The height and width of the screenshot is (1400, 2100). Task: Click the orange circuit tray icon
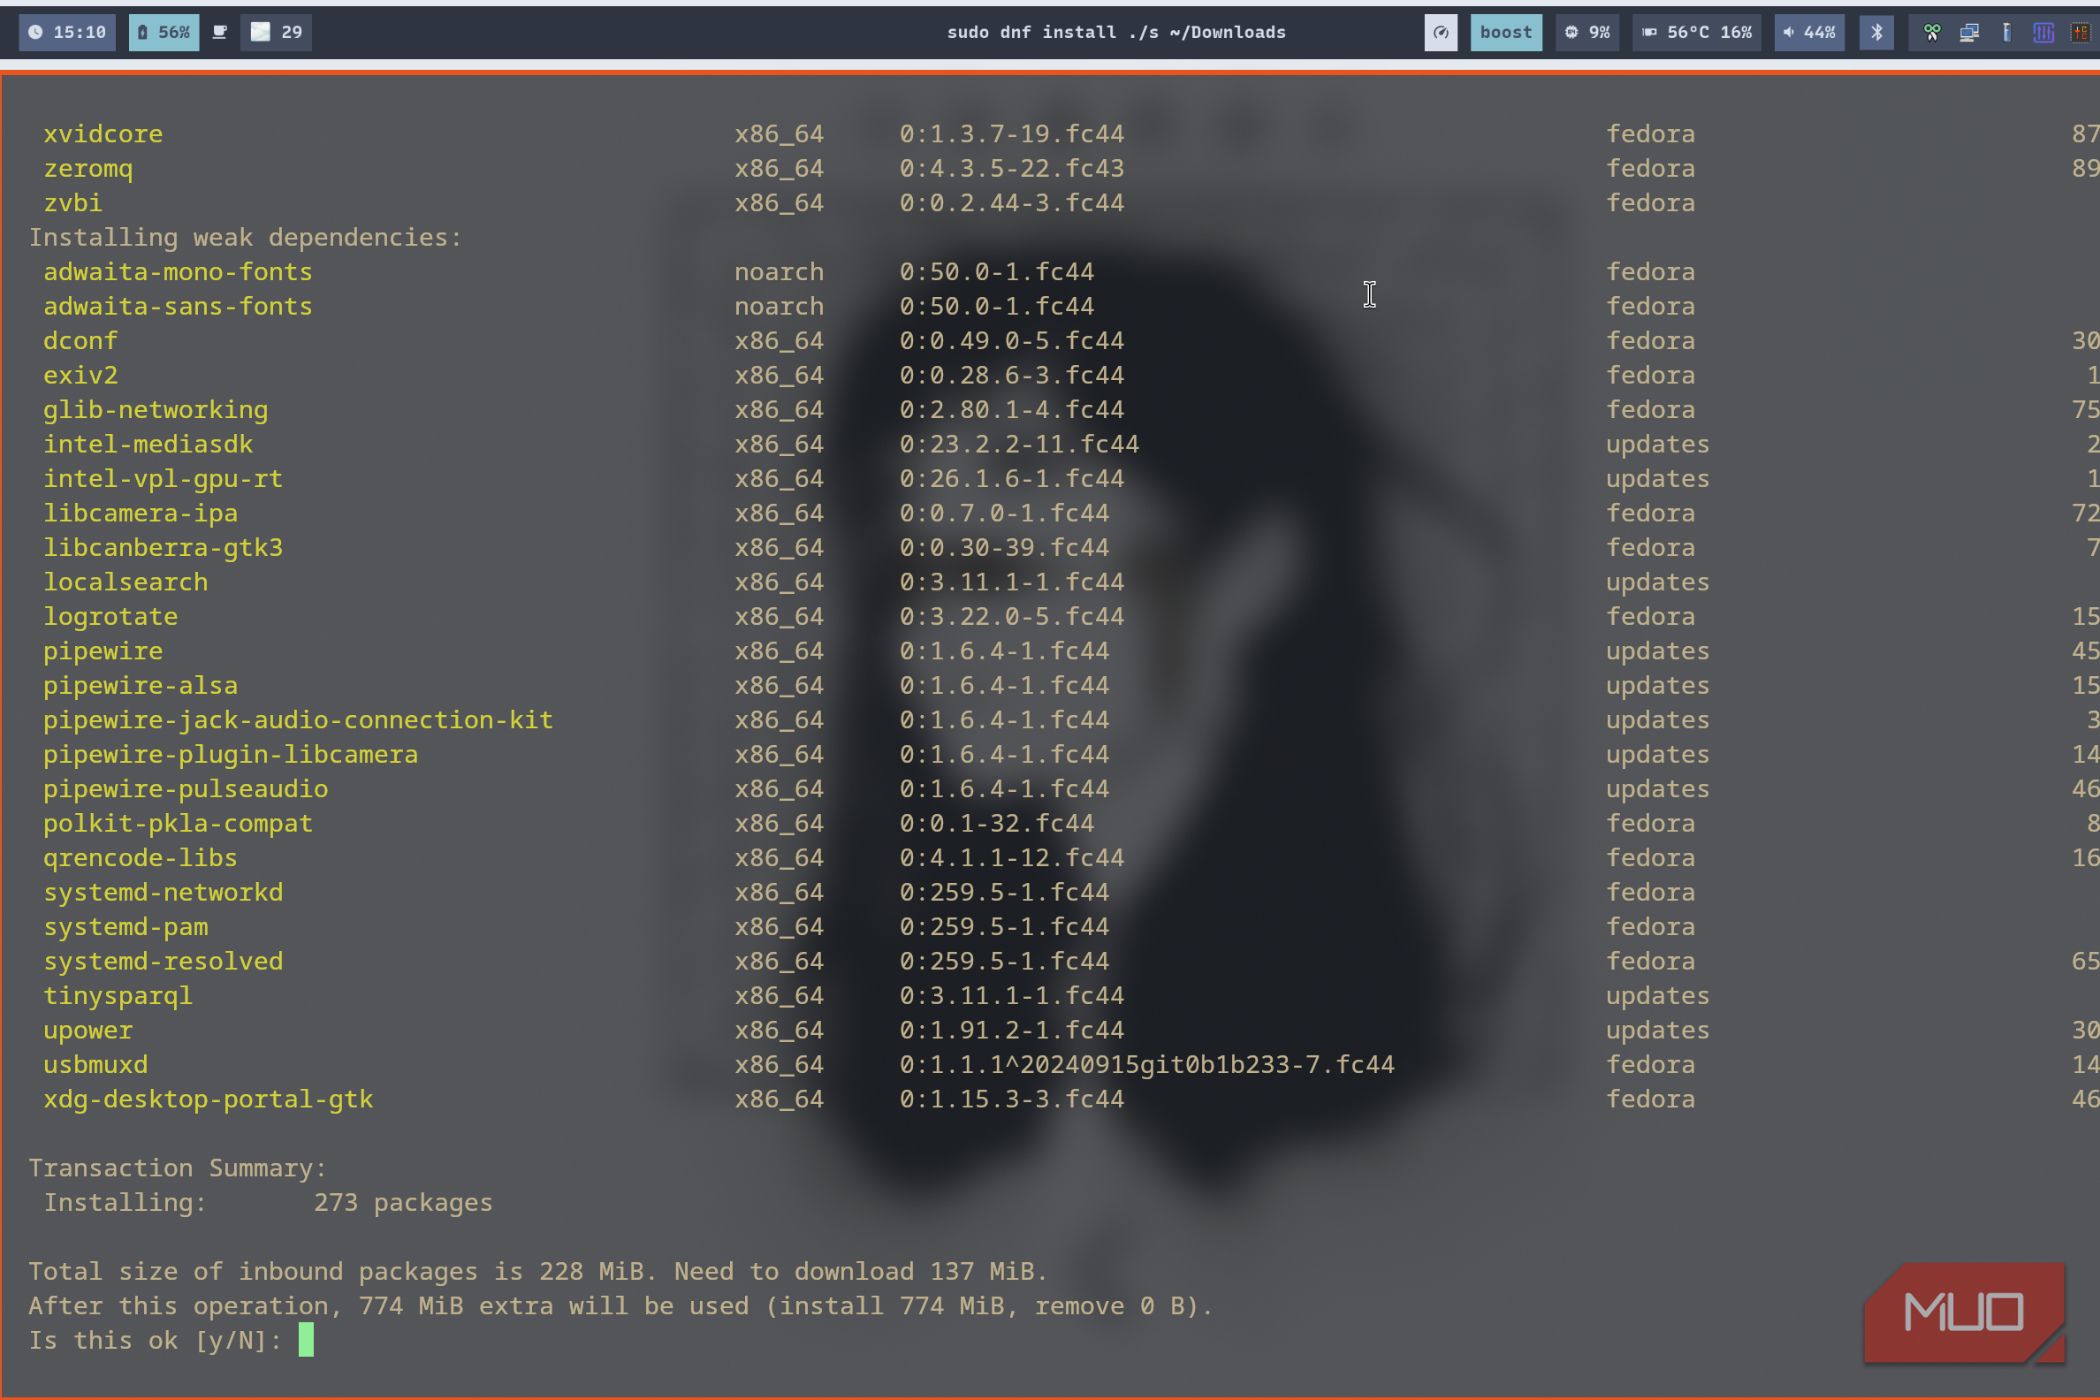[x=2080, y=32]
